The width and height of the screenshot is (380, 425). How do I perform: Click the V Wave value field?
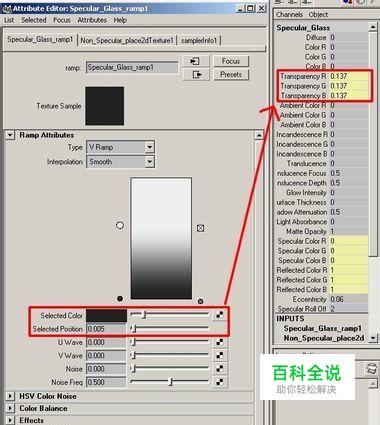pyautogui.click(x=106, y=356)
